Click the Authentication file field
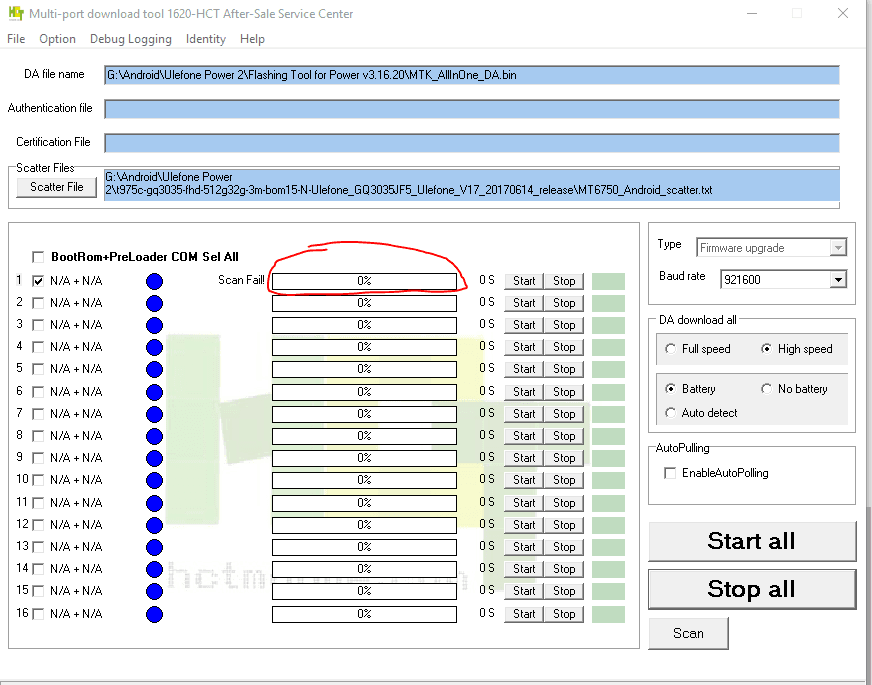 tap(472, 109)
